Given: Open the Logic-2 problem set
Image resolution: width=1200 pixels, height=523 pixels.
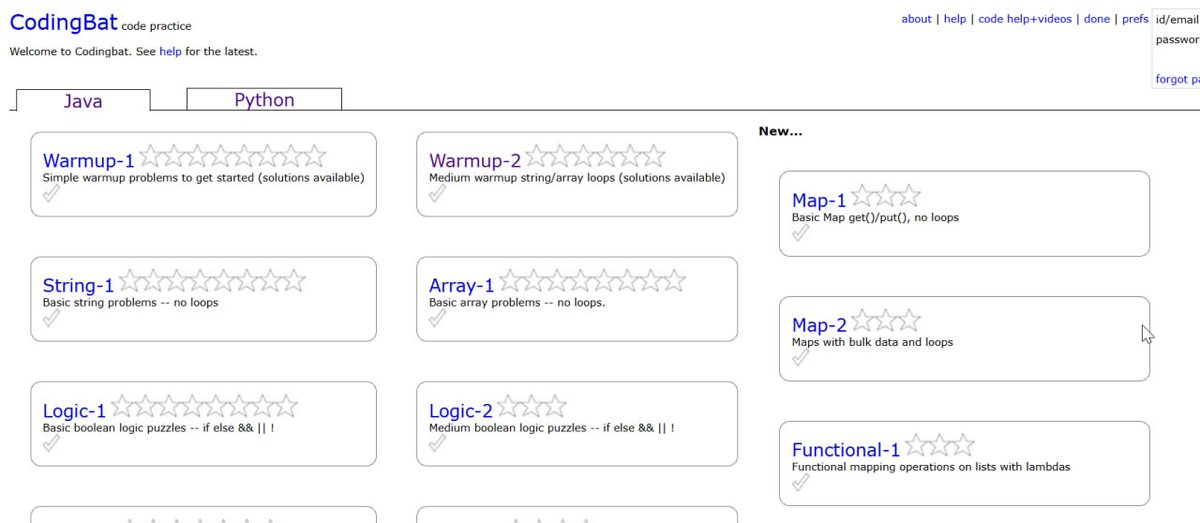Looking at the screenshot, I should pos(460,410).
